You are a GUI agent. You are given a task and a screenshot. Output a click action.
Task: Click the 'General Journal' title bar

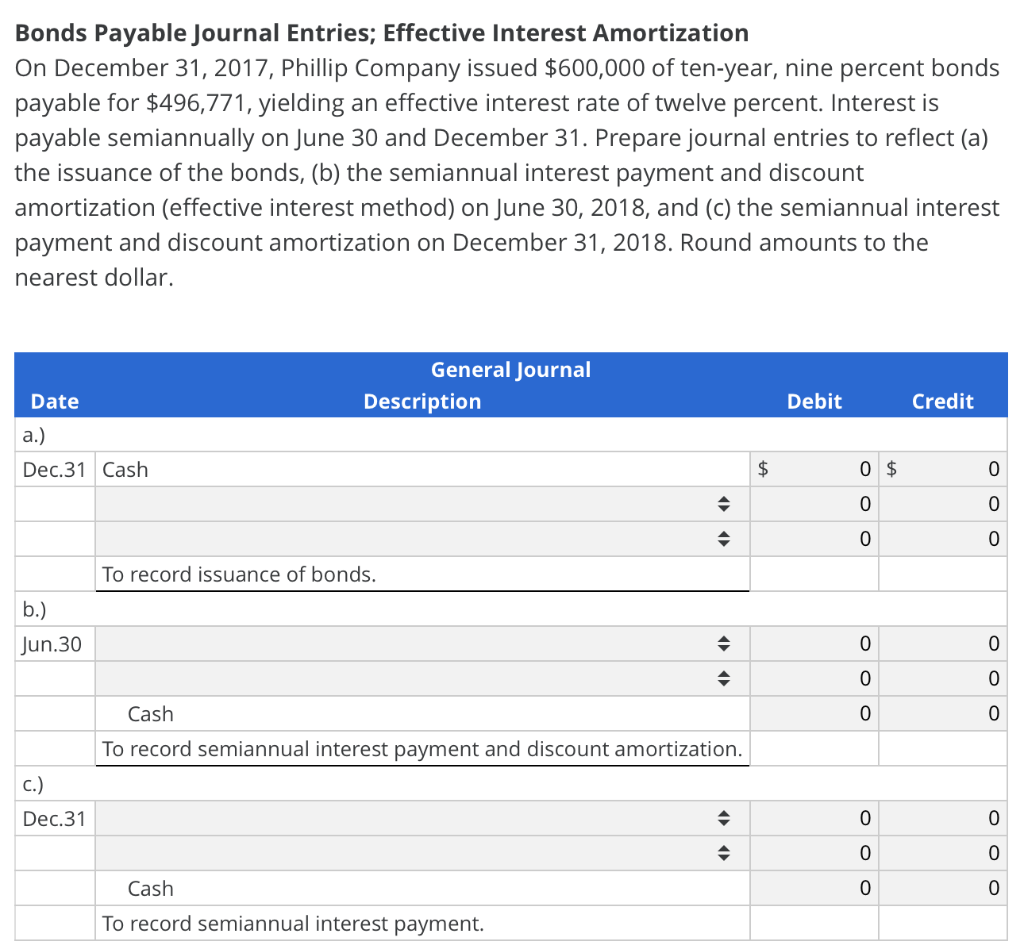coord(510,369)
